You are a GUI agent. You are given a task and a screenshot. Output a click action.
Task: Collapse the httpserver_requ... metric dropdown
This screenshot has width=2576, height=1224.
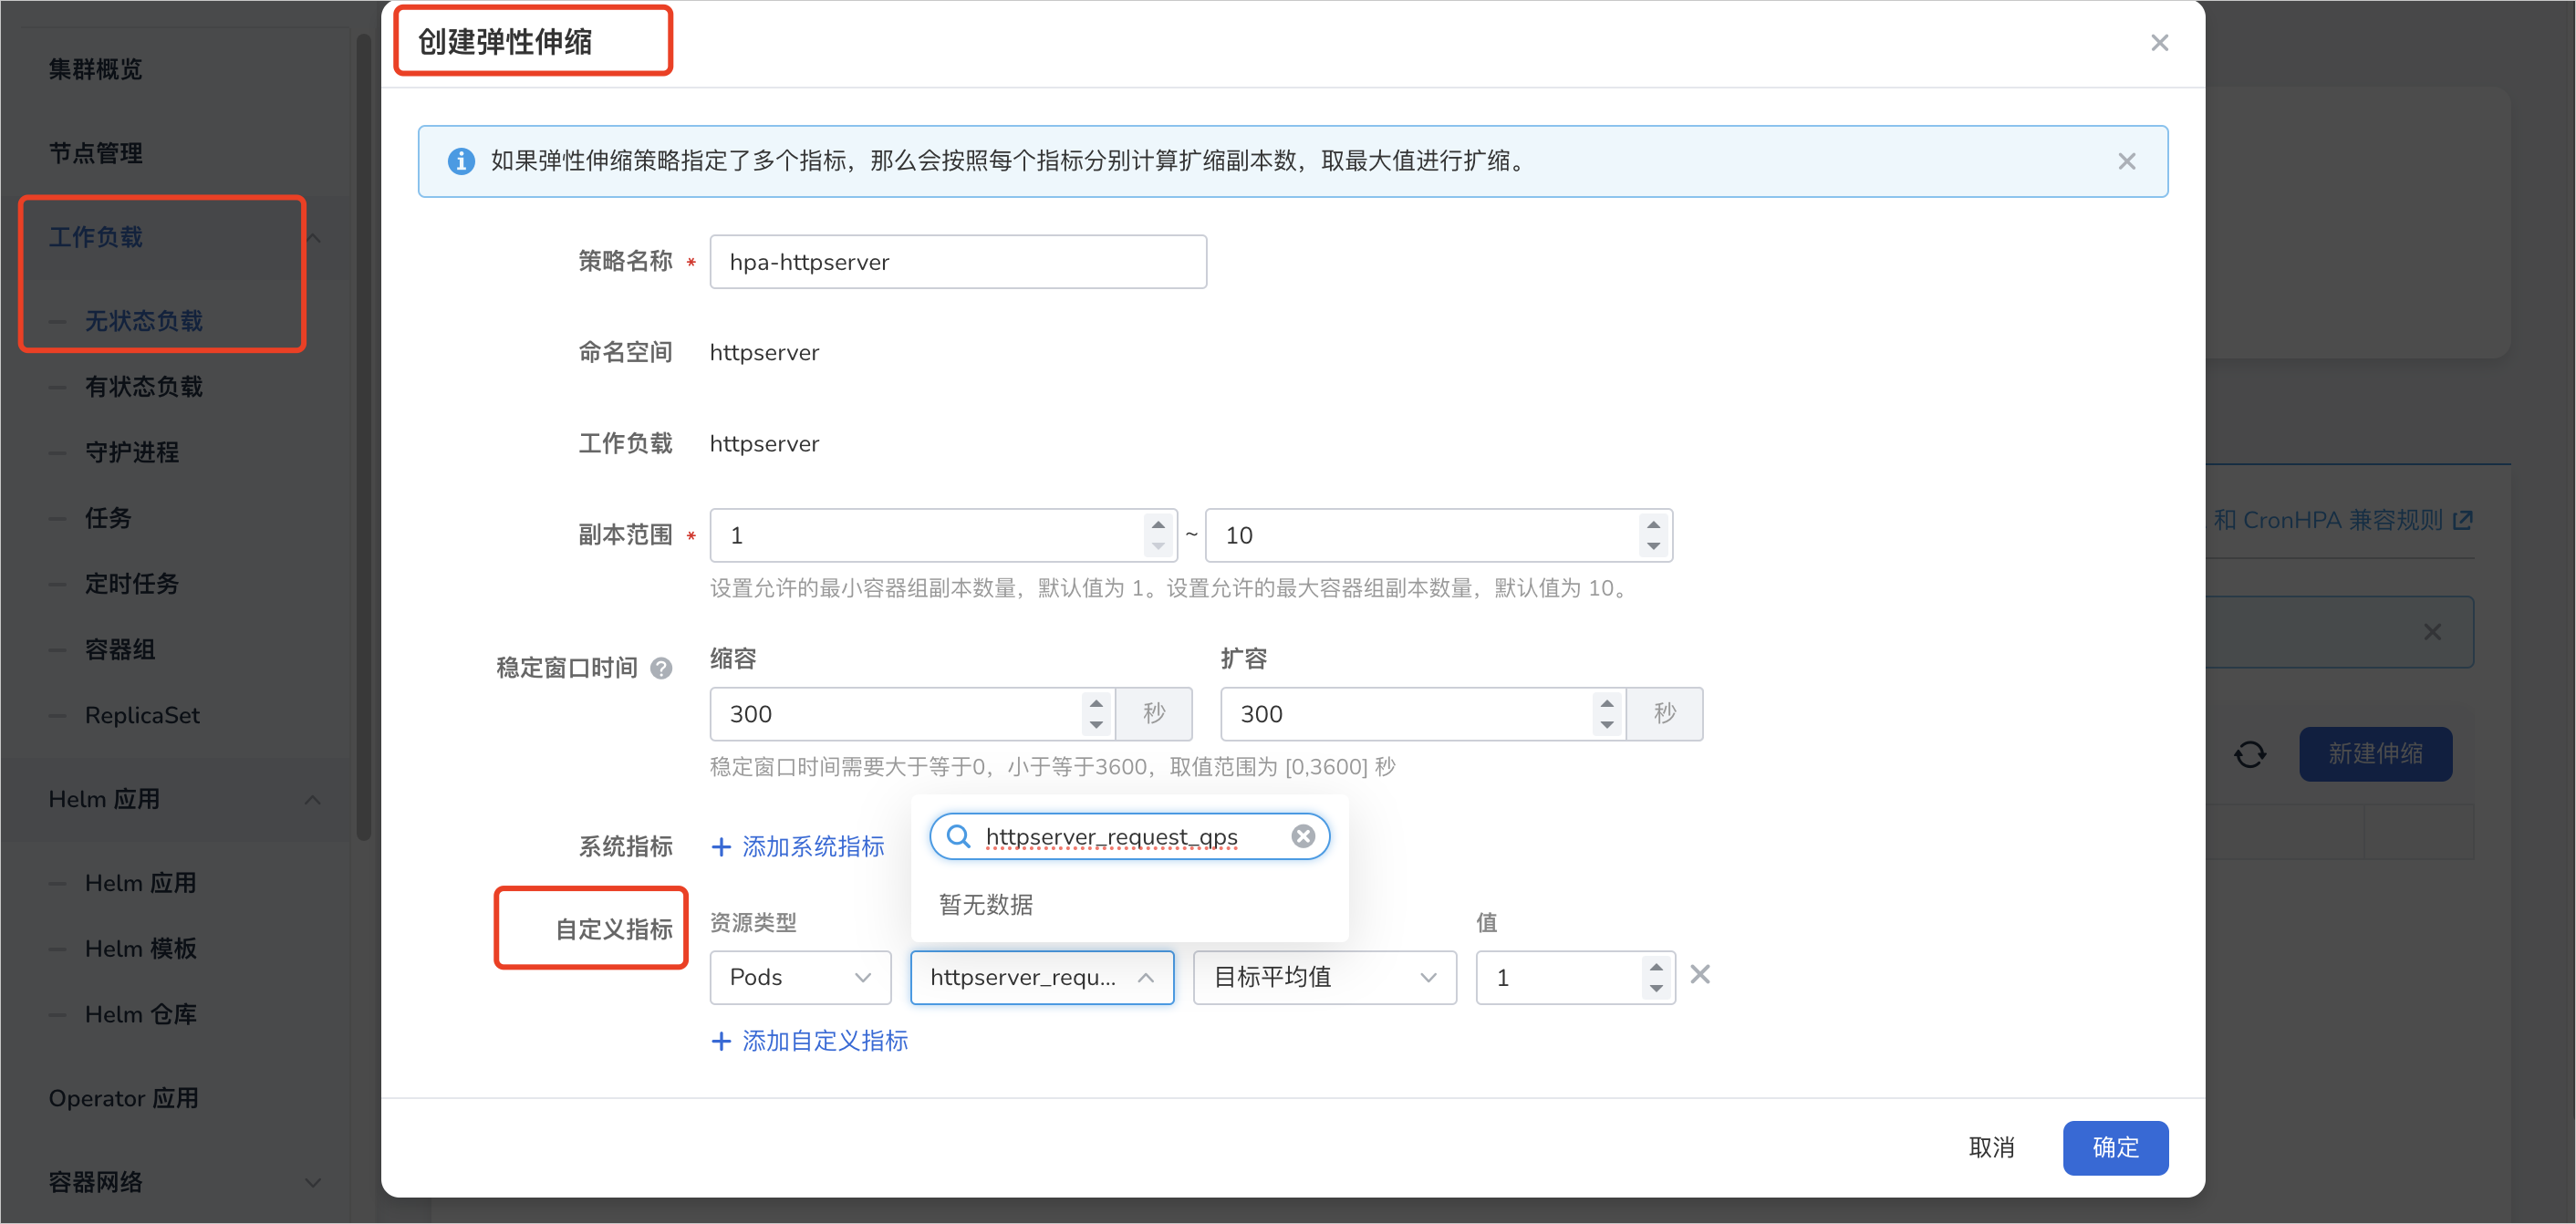1042,977
